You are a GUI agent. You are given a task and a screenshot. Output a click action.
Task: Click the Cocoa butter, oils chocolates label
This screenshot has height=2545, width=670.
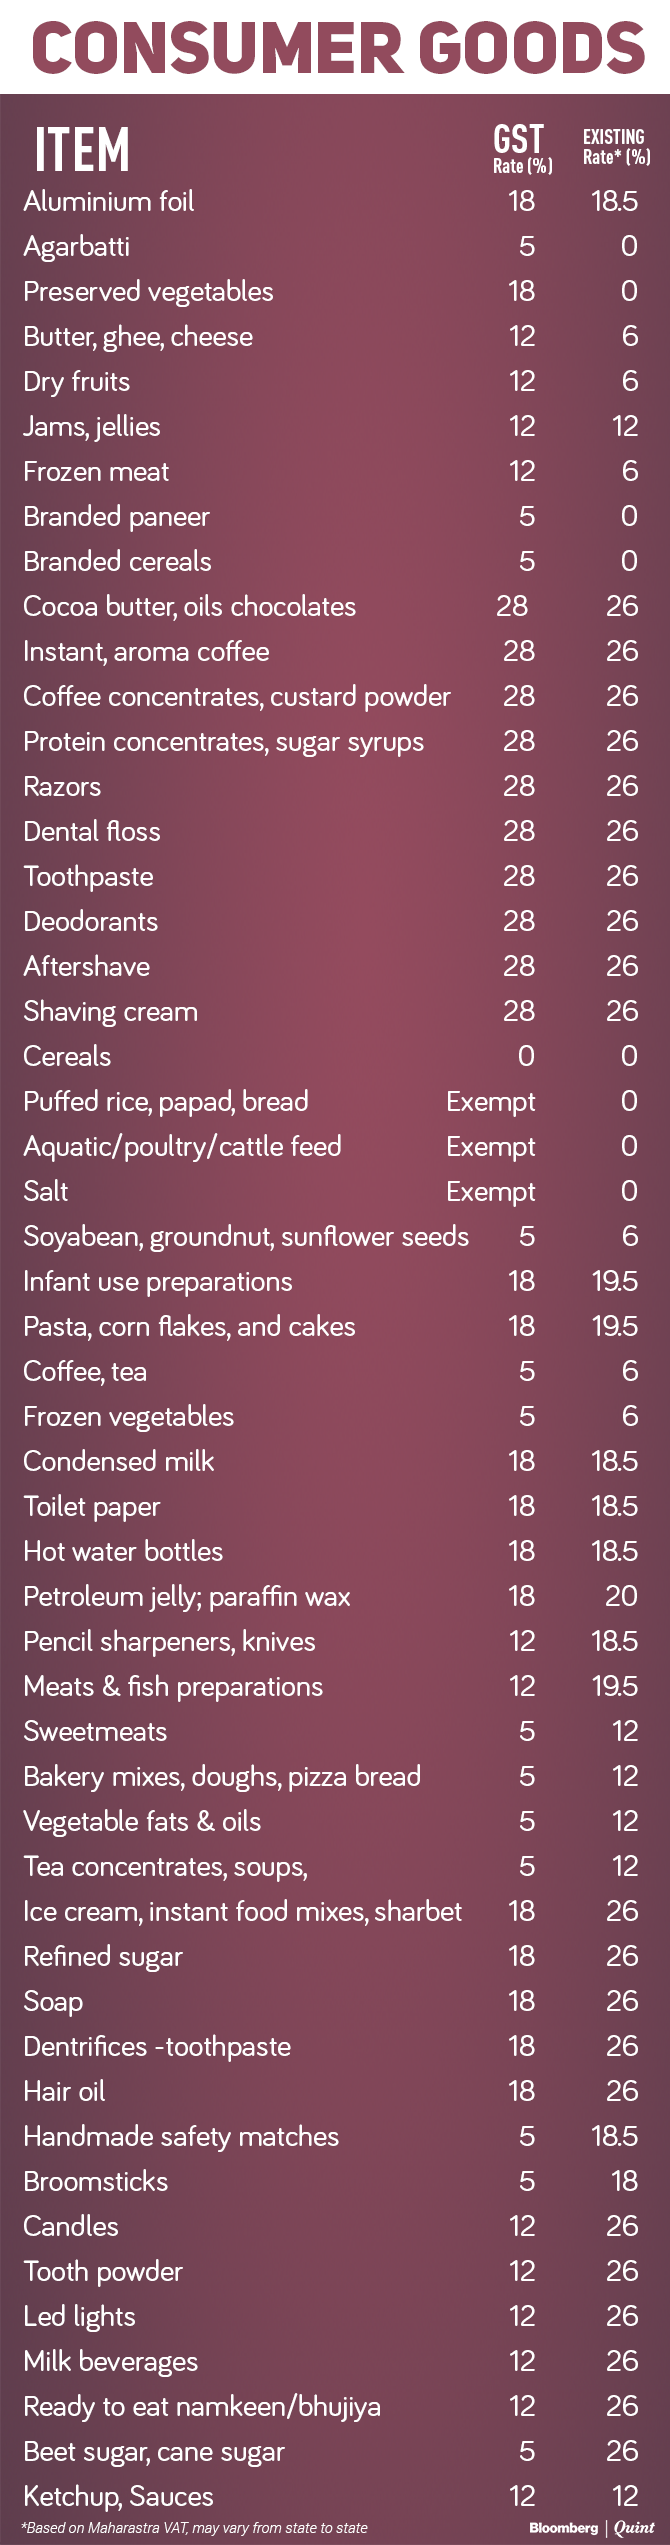click(189, 606)
